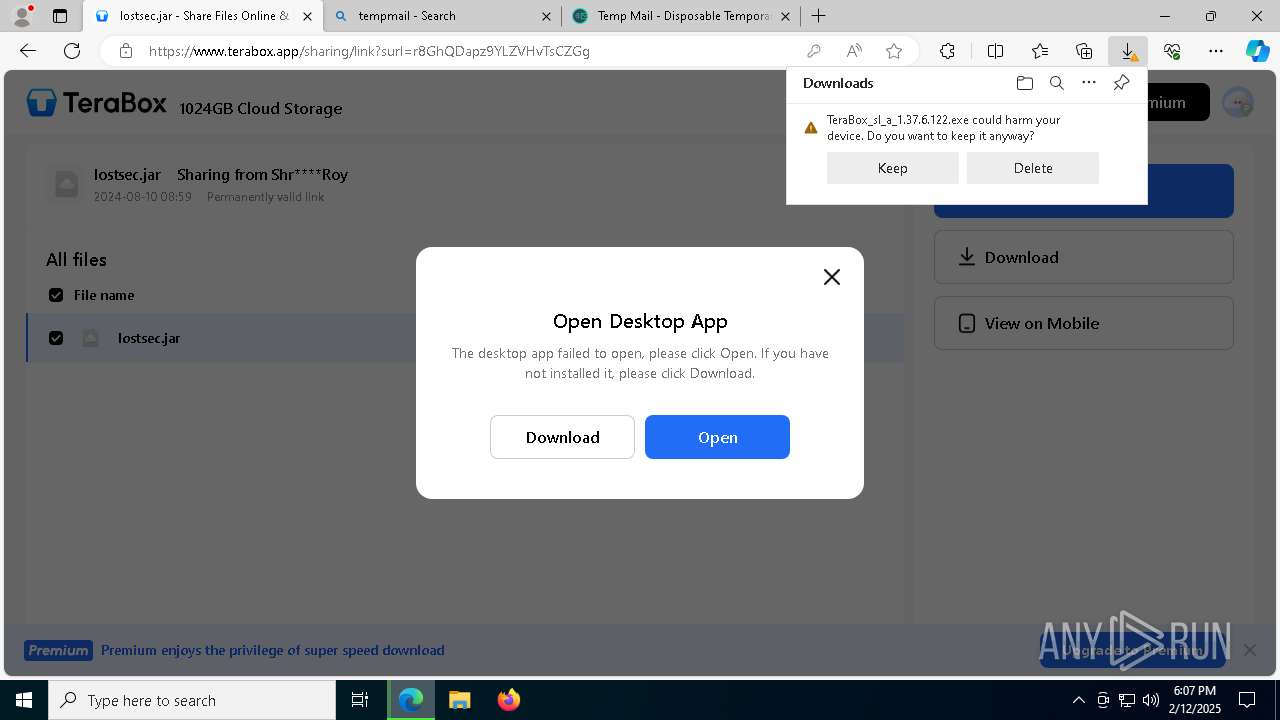
Task: Open the volume control in system tray
Action: pyautogui.click(x=1151, y=700)
